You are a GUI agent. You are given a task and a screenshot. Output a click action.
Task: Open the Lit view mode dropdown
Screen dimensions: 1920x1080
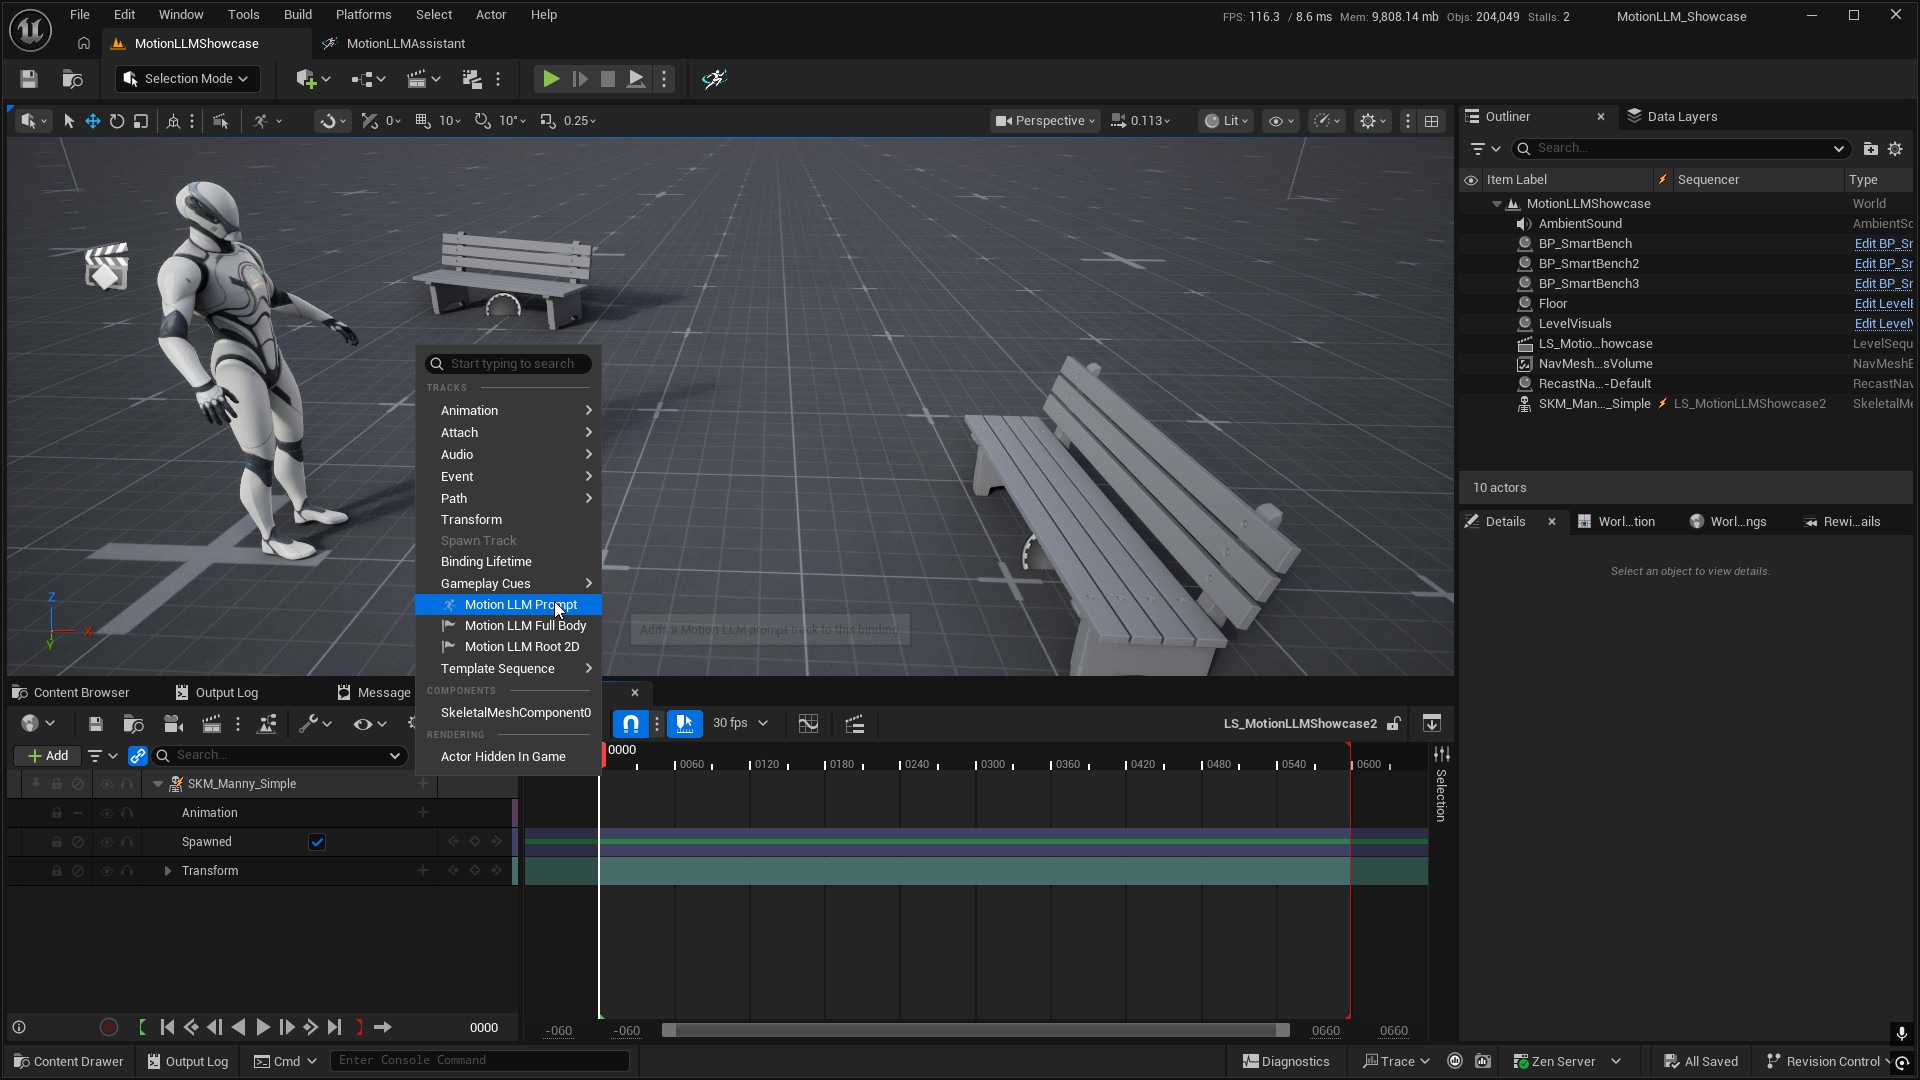coord(1226,121)
